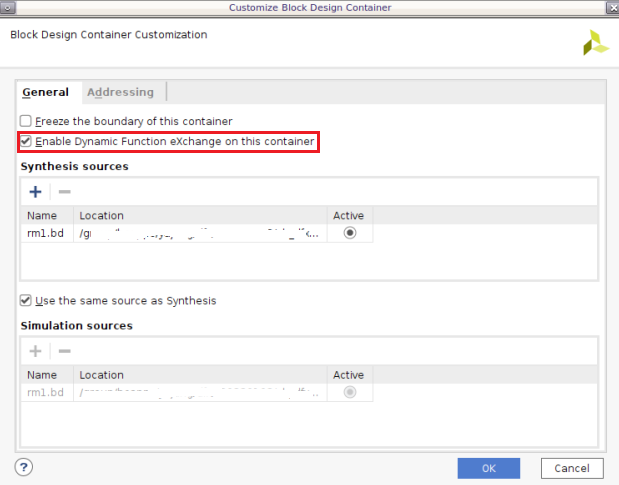Switch to the Addressing tab

point(120,92)
